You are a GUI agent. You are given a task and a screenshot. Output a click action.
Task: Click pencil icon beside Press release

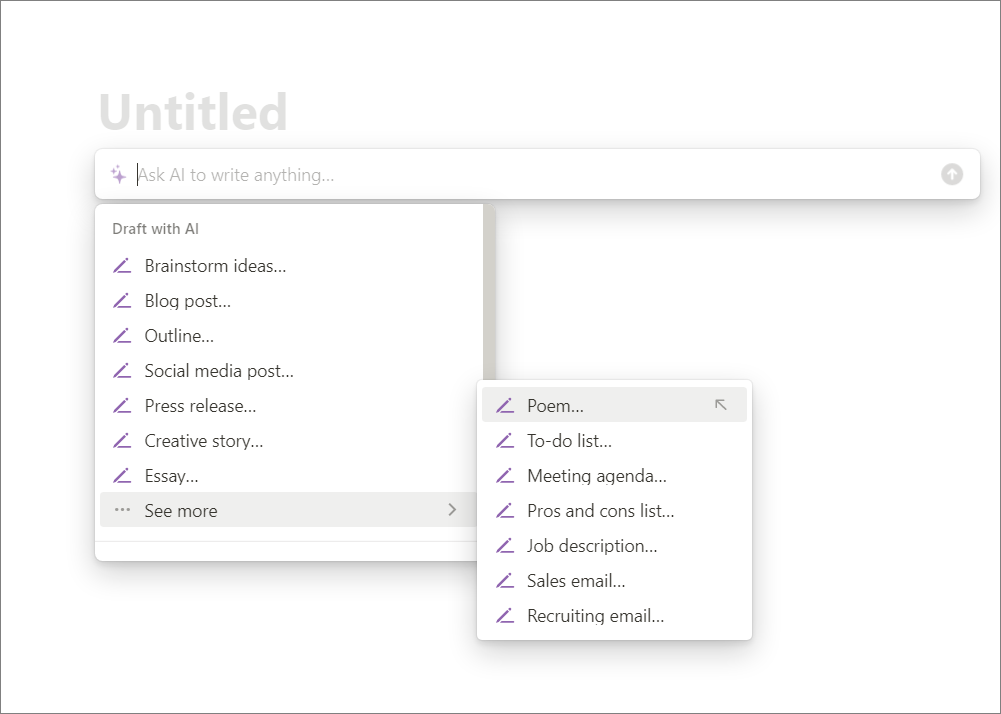pos(122,406)
